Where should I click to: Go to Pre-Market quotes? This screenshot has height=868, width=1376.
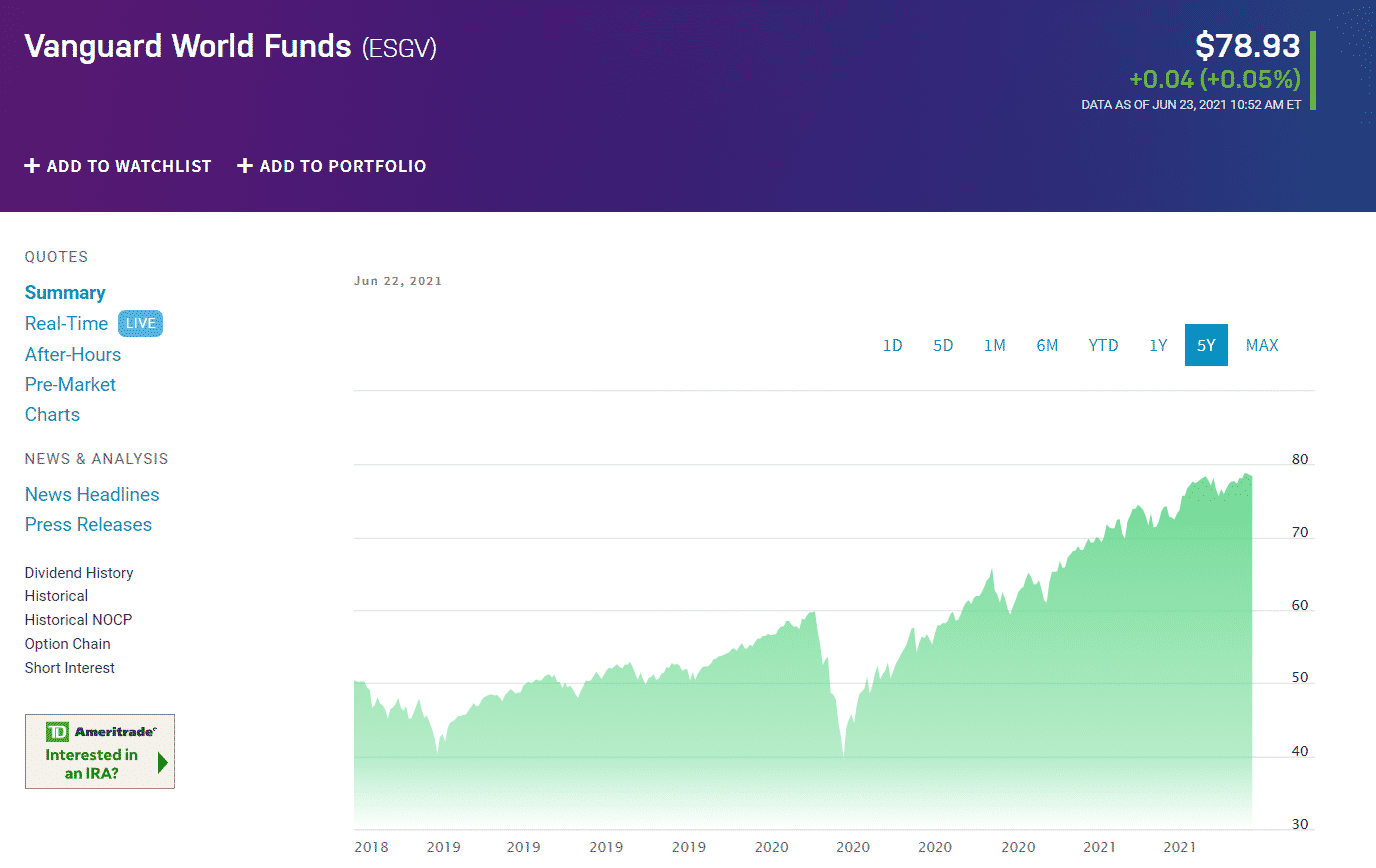tap(70, 384)
